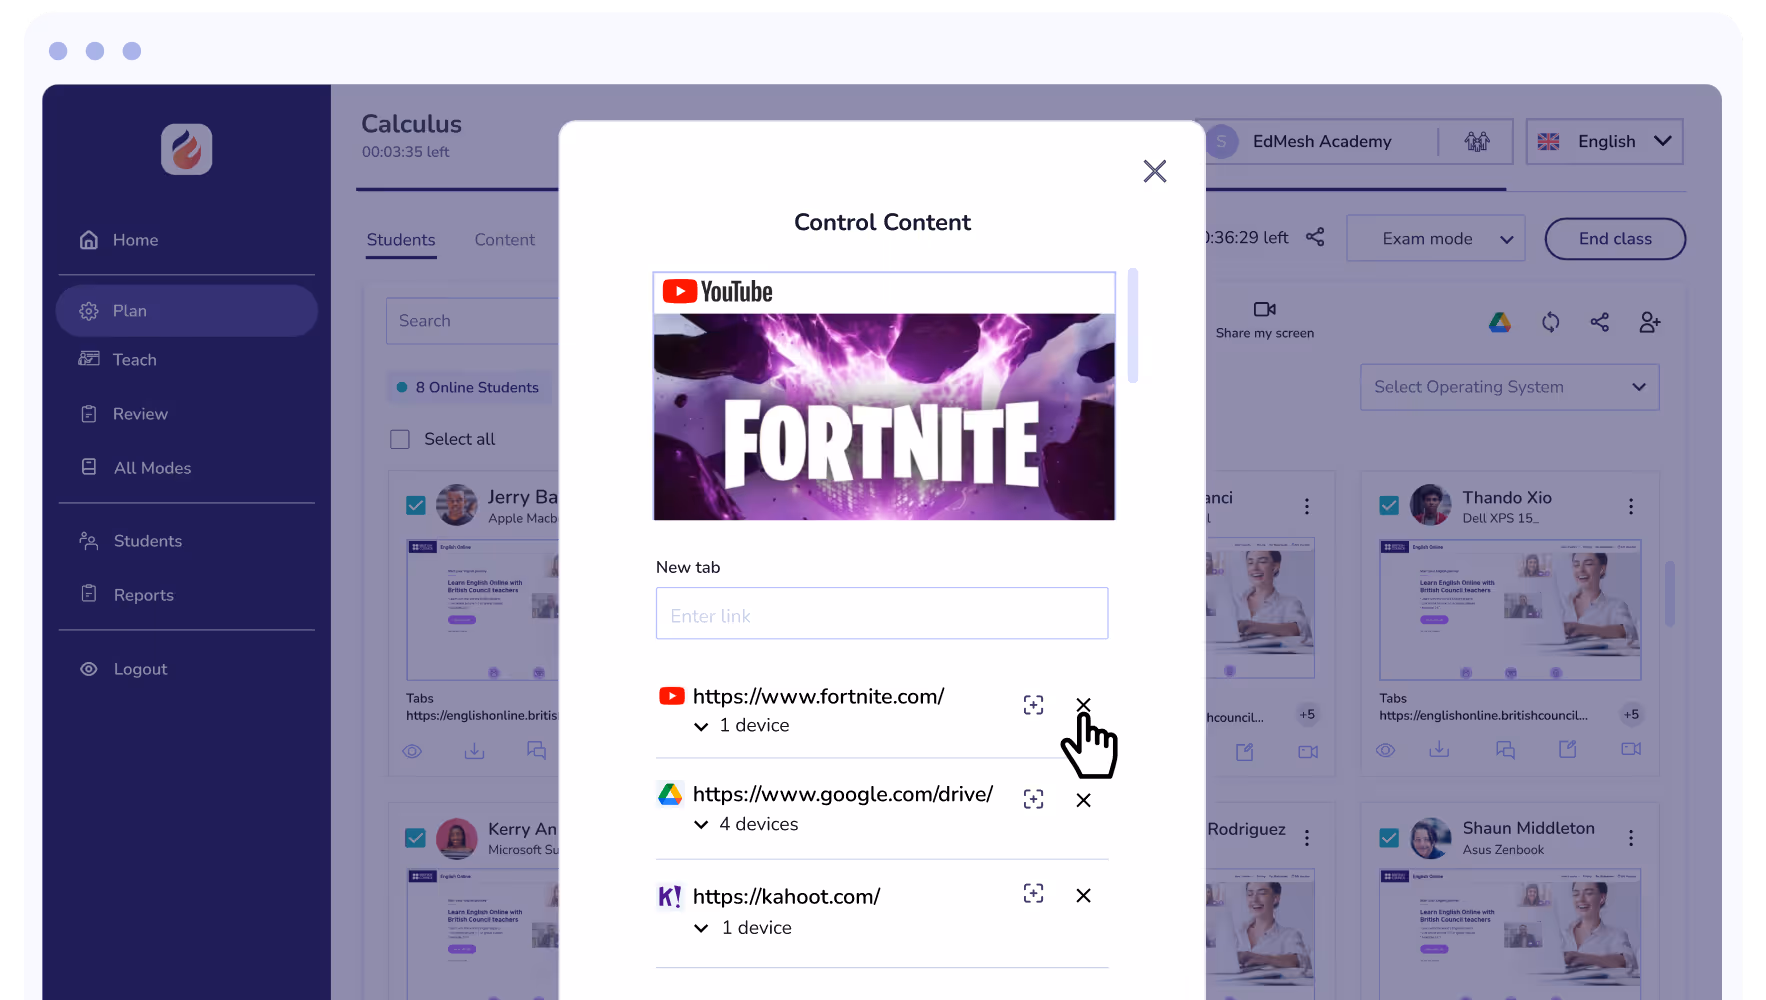This screenshot has width=1766, height=1000.
Task: Uncheck Thando Xio's card checkbox
Action: point(1389,505)
